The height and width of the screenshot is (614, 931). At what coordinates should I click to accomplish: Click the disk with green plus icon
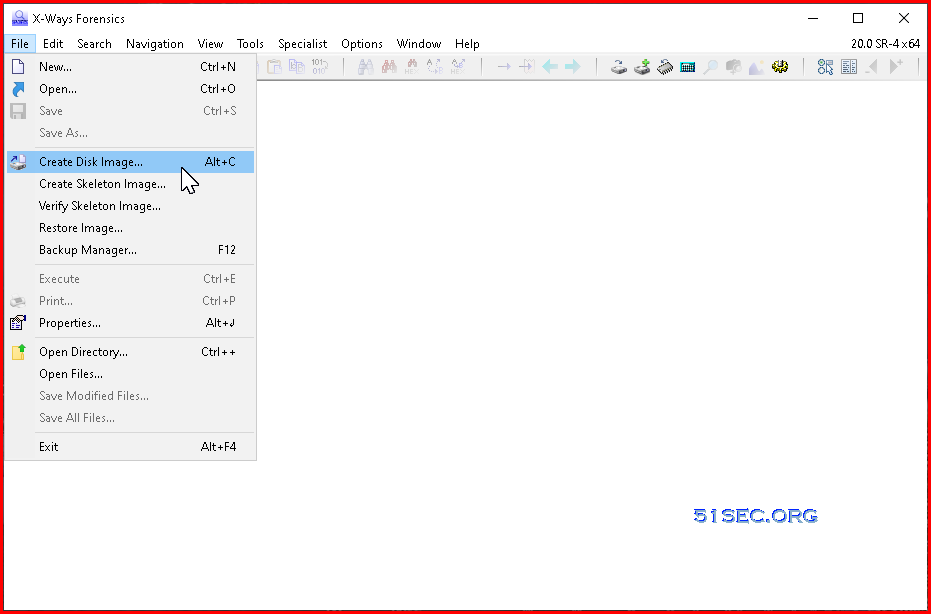pyautogui.click(x=642, y=67)
